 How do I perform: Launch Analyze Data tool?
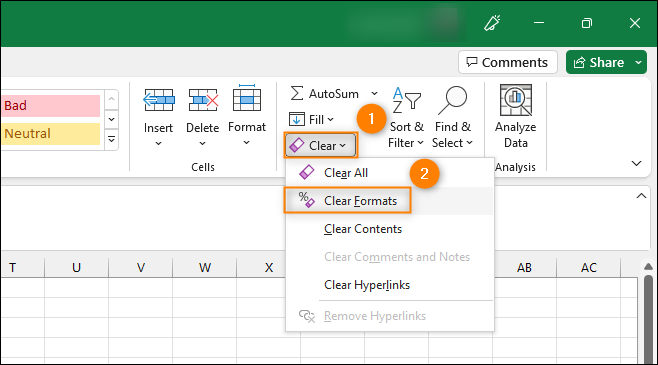click(516, 117)
